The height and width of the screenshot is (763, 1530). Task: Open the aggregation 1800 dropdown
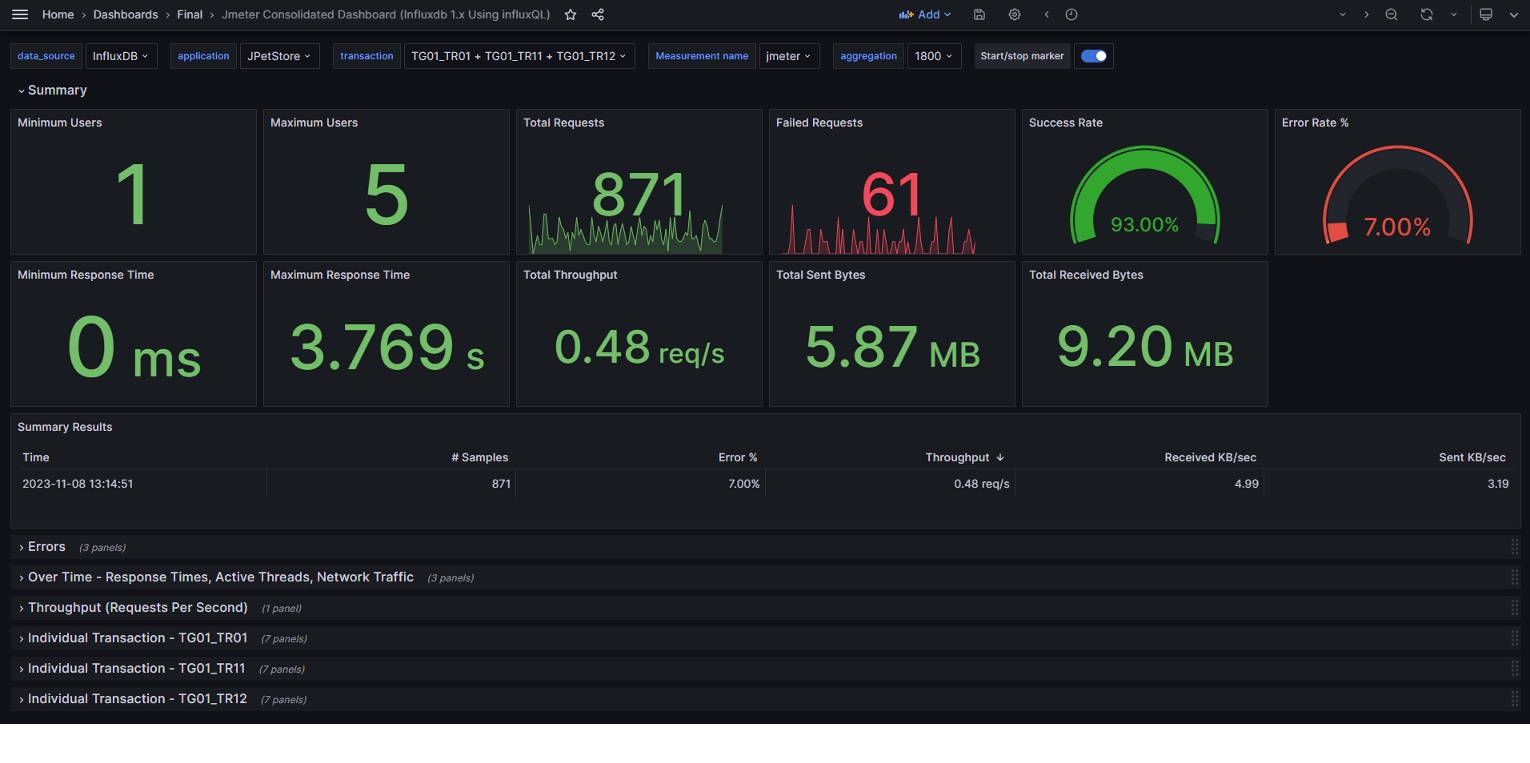(x=934, y=56)
